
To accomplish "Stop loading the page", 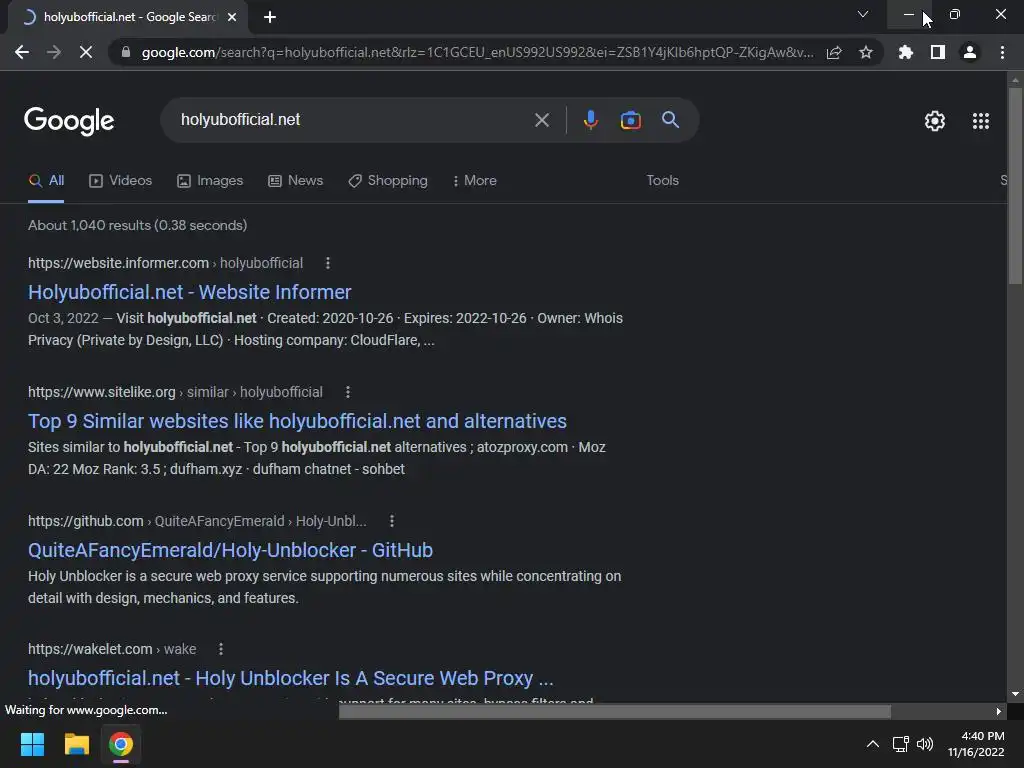I will [x=86, y=52].
